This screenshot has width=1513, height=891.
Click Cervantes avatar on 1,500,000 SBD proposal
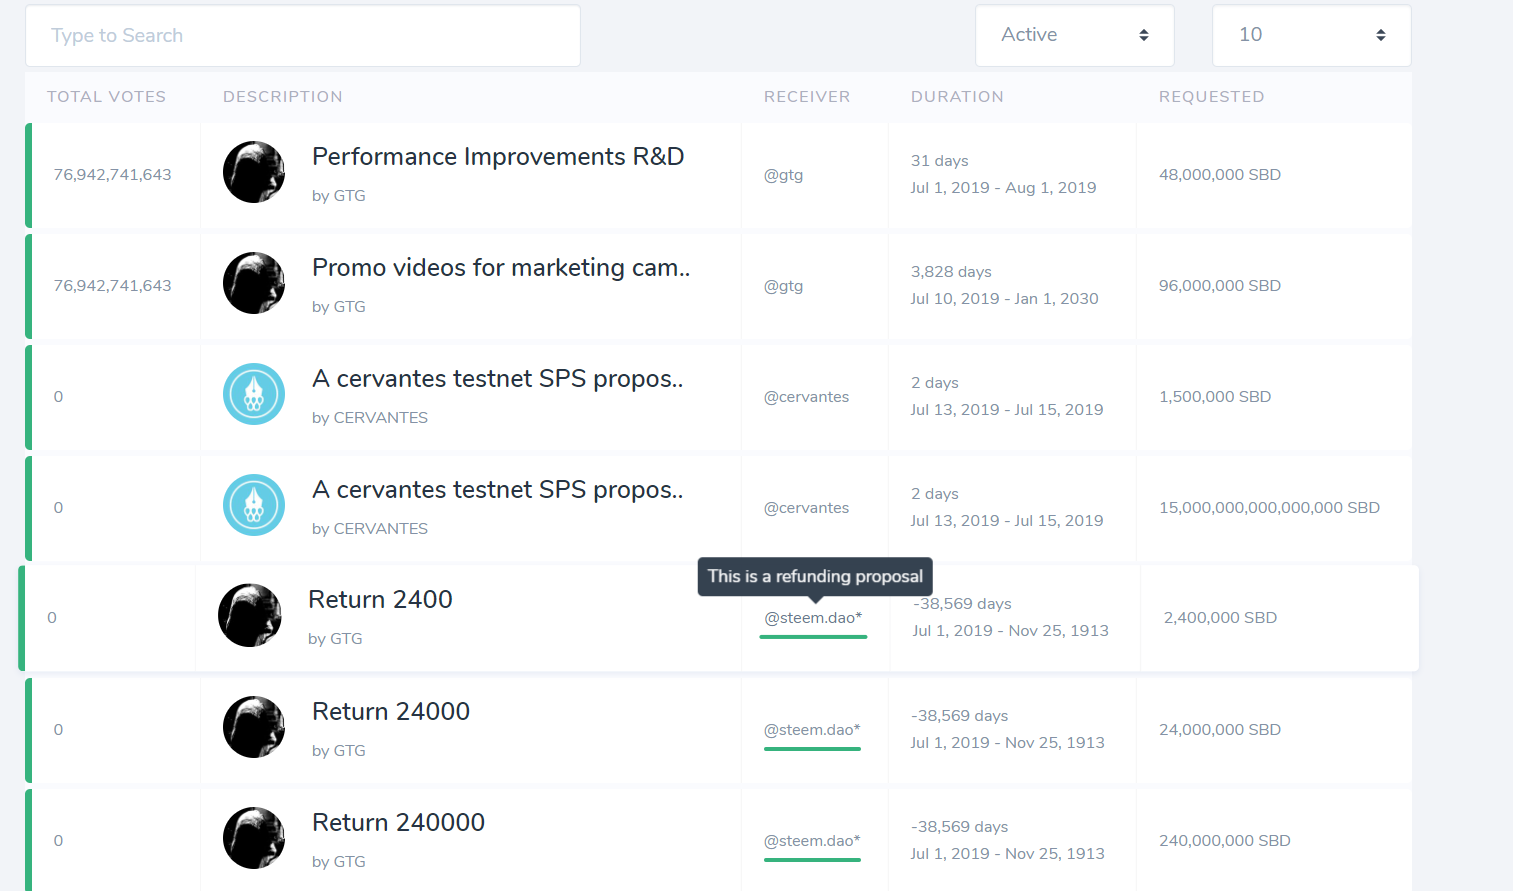pyautogui.click(x=254, y=394)
